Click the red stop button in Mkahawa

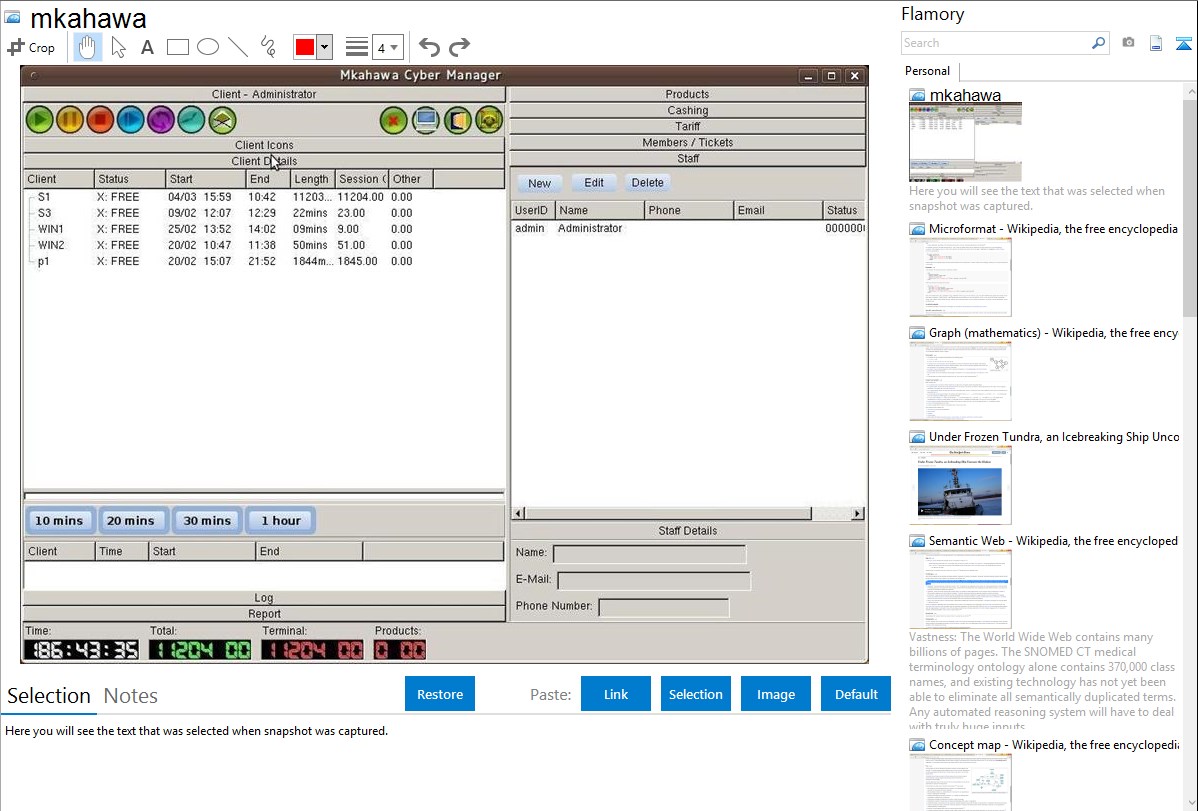tap(100, 120)
